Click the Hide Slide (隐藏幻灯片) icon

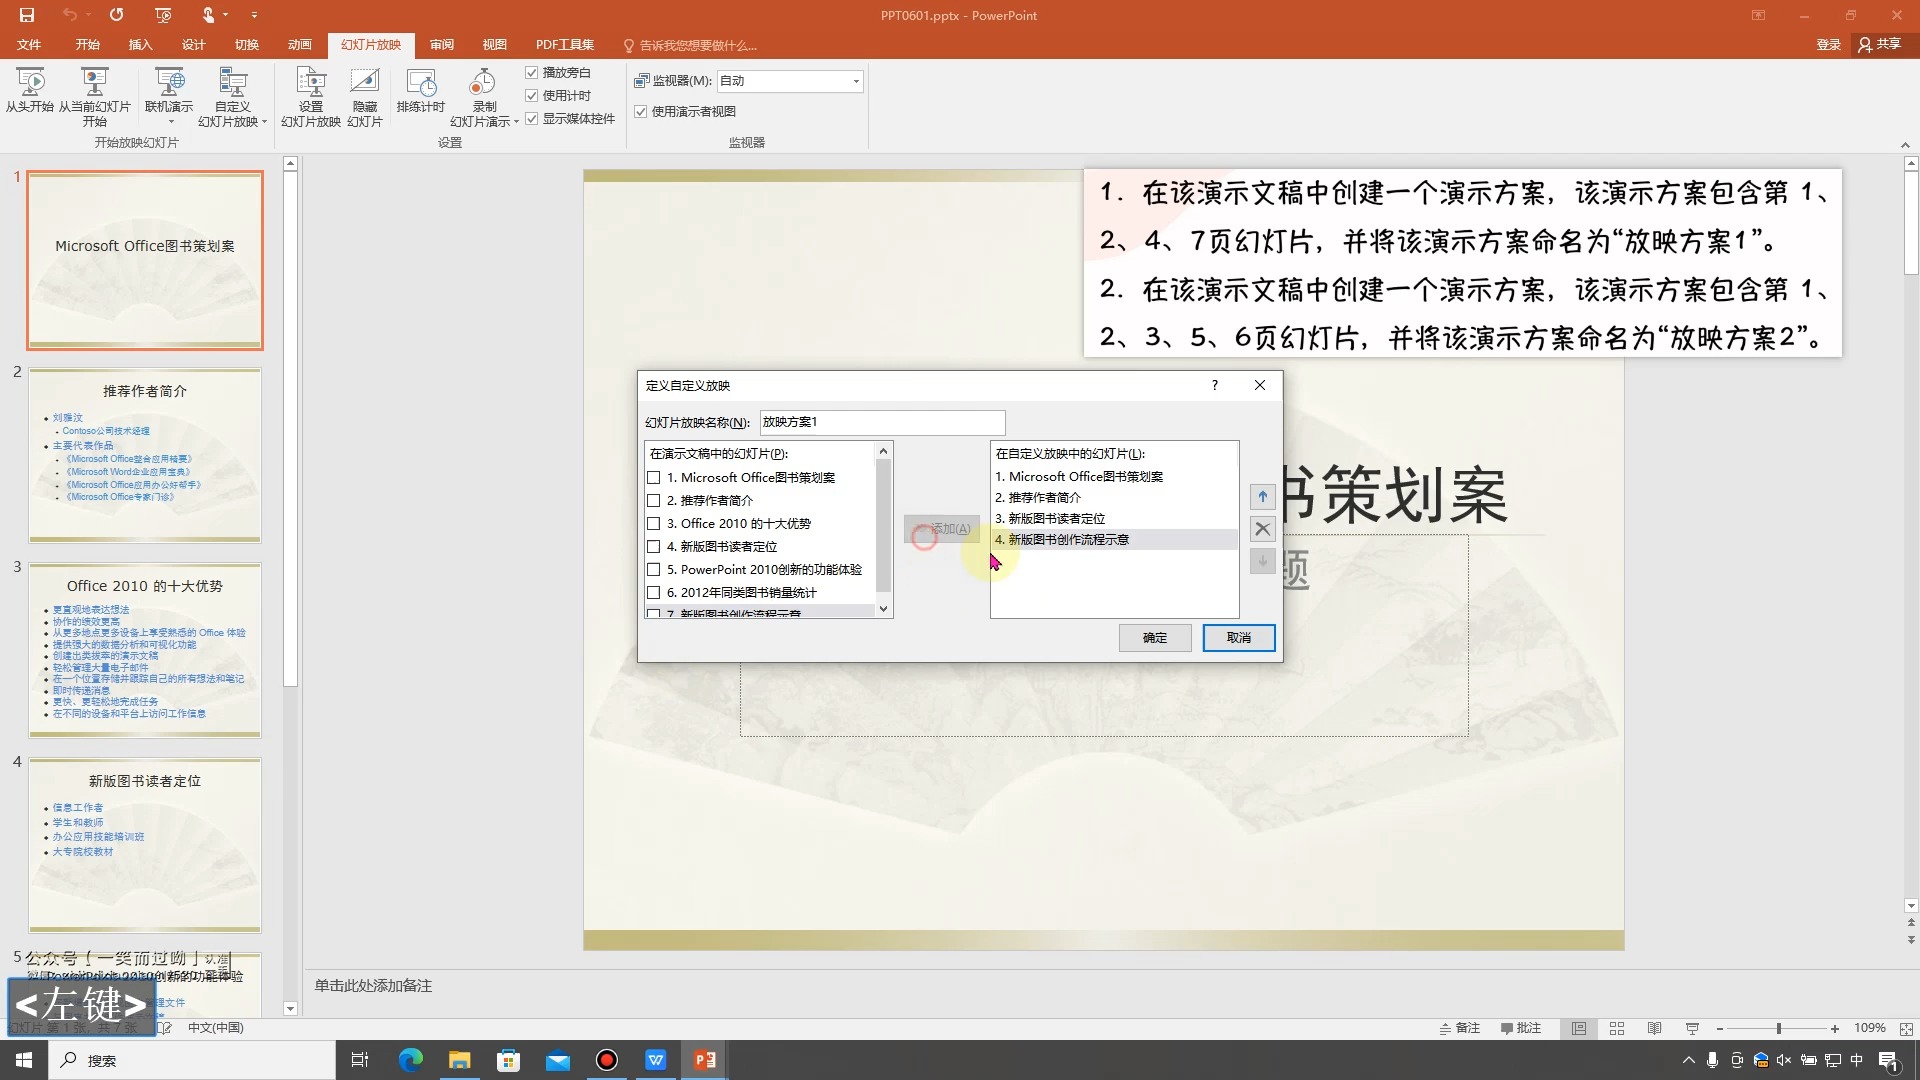coord(364,84)
